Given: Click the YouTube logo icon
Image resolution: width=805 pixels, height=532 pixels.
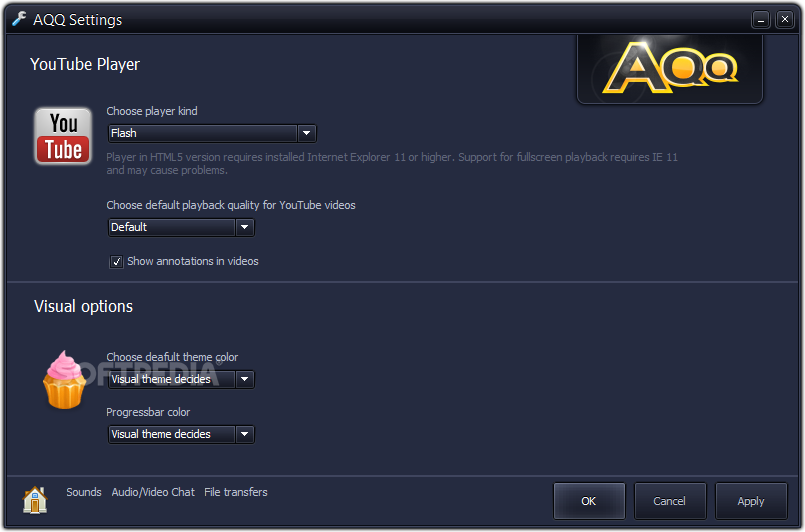Looking at the screenshot, I should click(63, 136).
